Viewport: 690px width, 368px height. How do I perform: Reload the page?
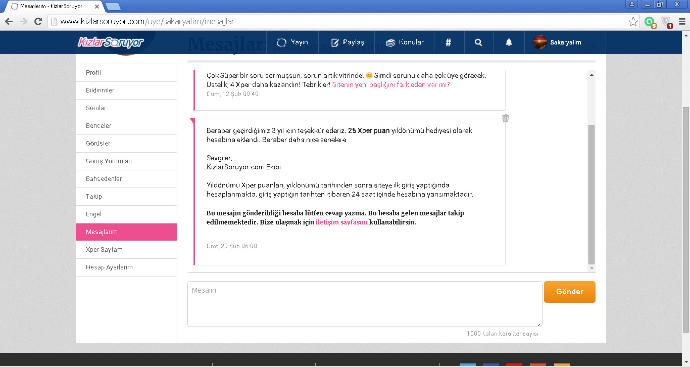(x=38, y=22)
